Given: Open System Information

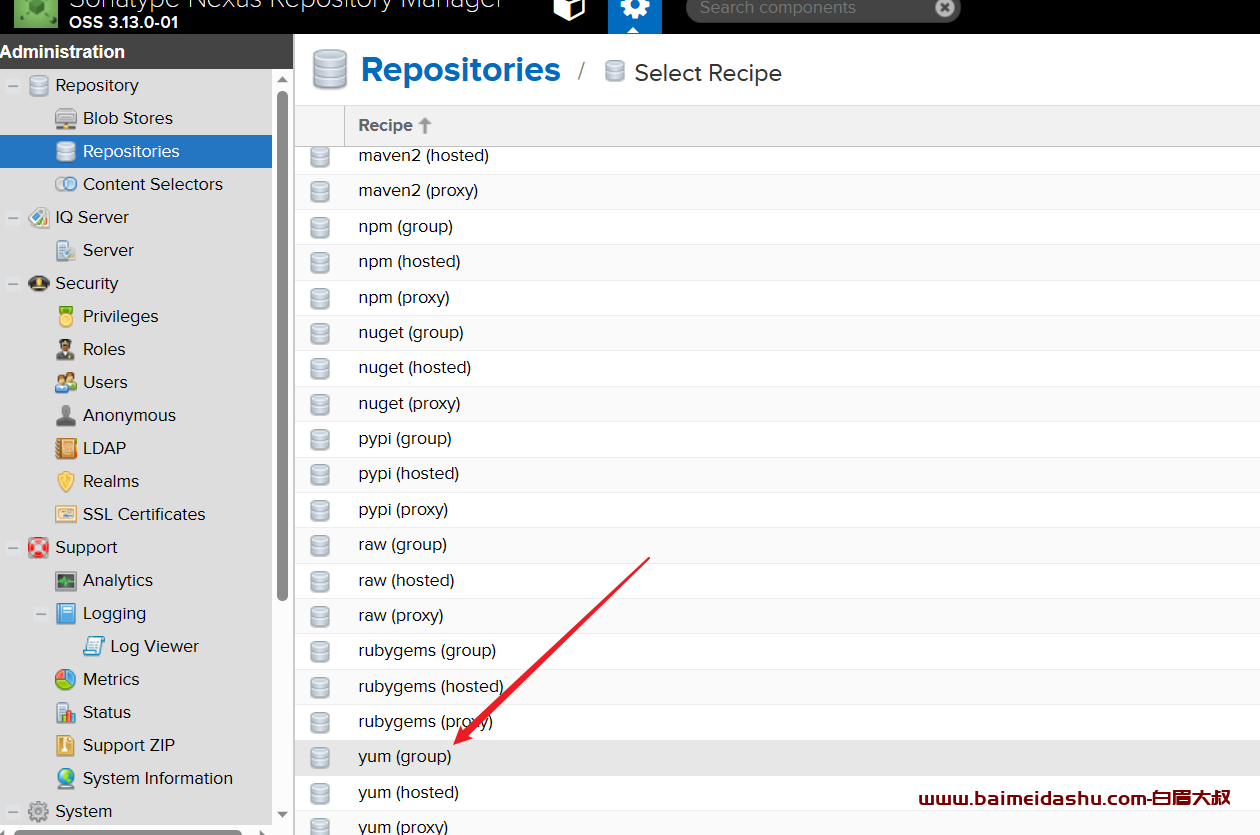Looking at the screenshot, I should [x=158, y=778].
